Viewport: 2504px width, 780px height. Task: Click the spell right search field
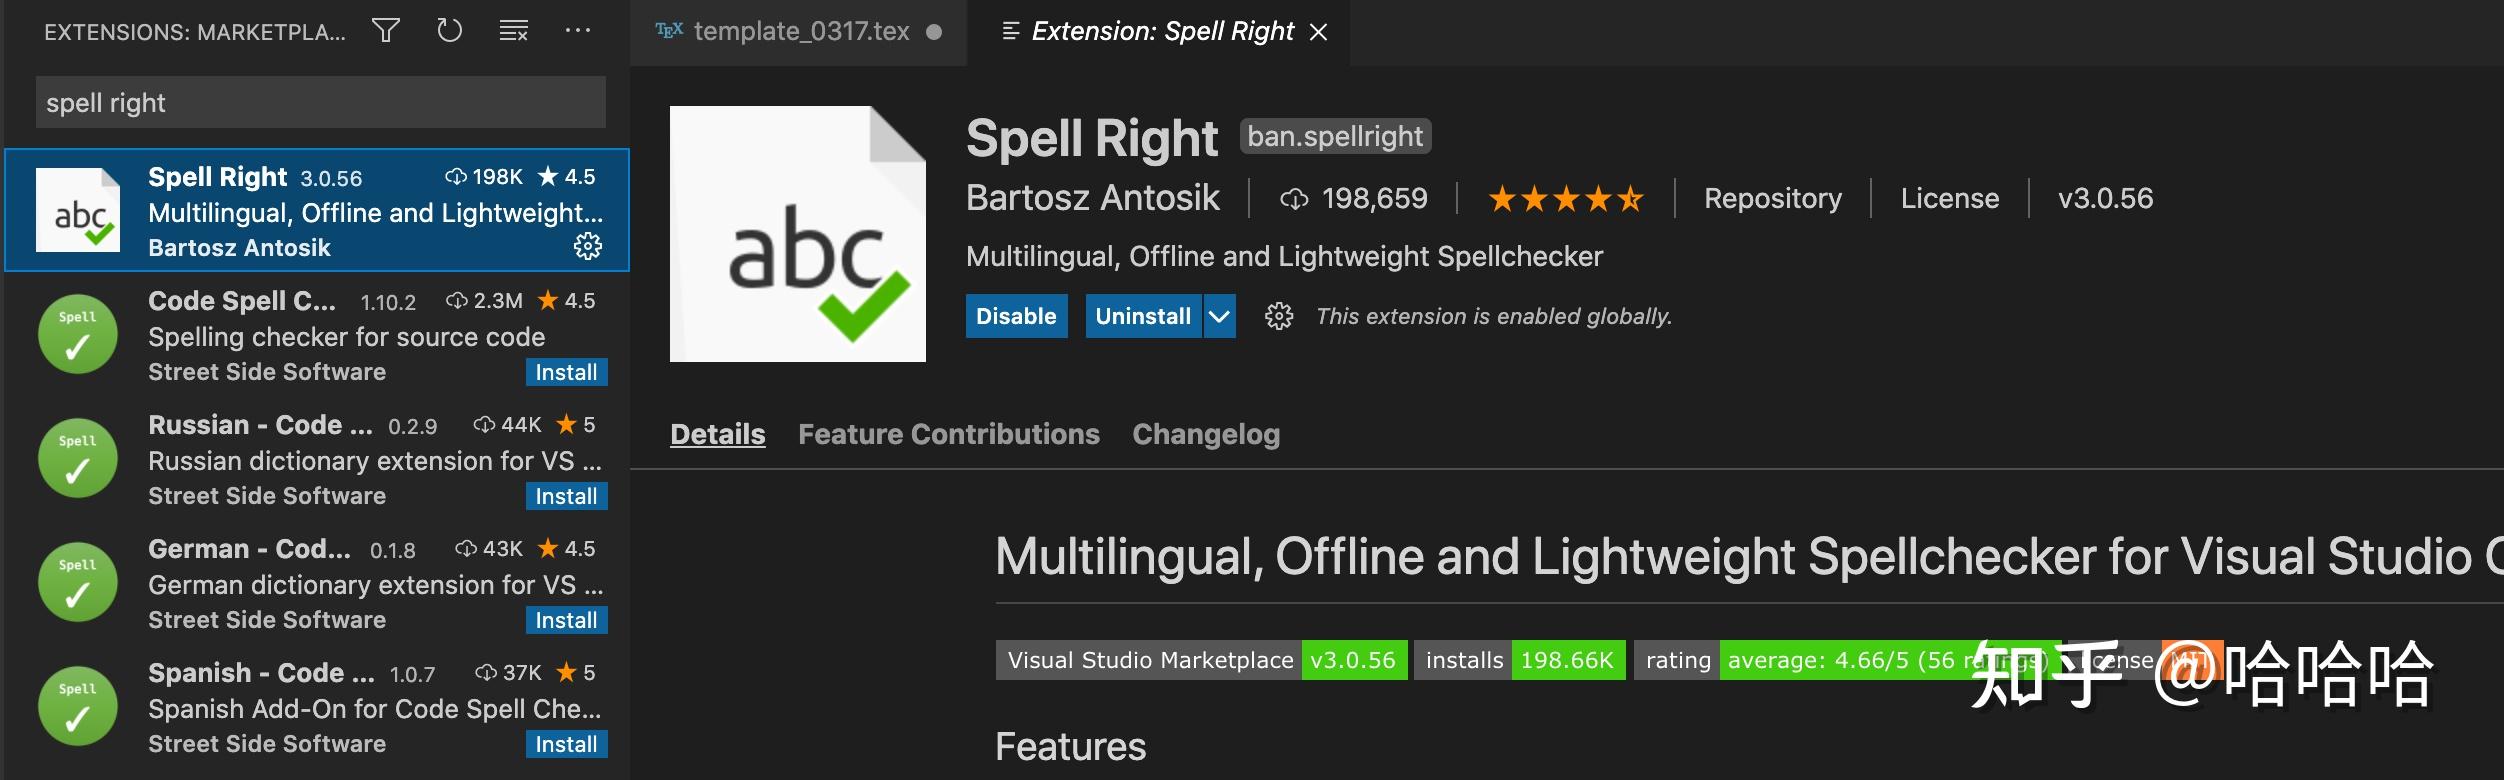pyautogui.click(x=320, y=102)
